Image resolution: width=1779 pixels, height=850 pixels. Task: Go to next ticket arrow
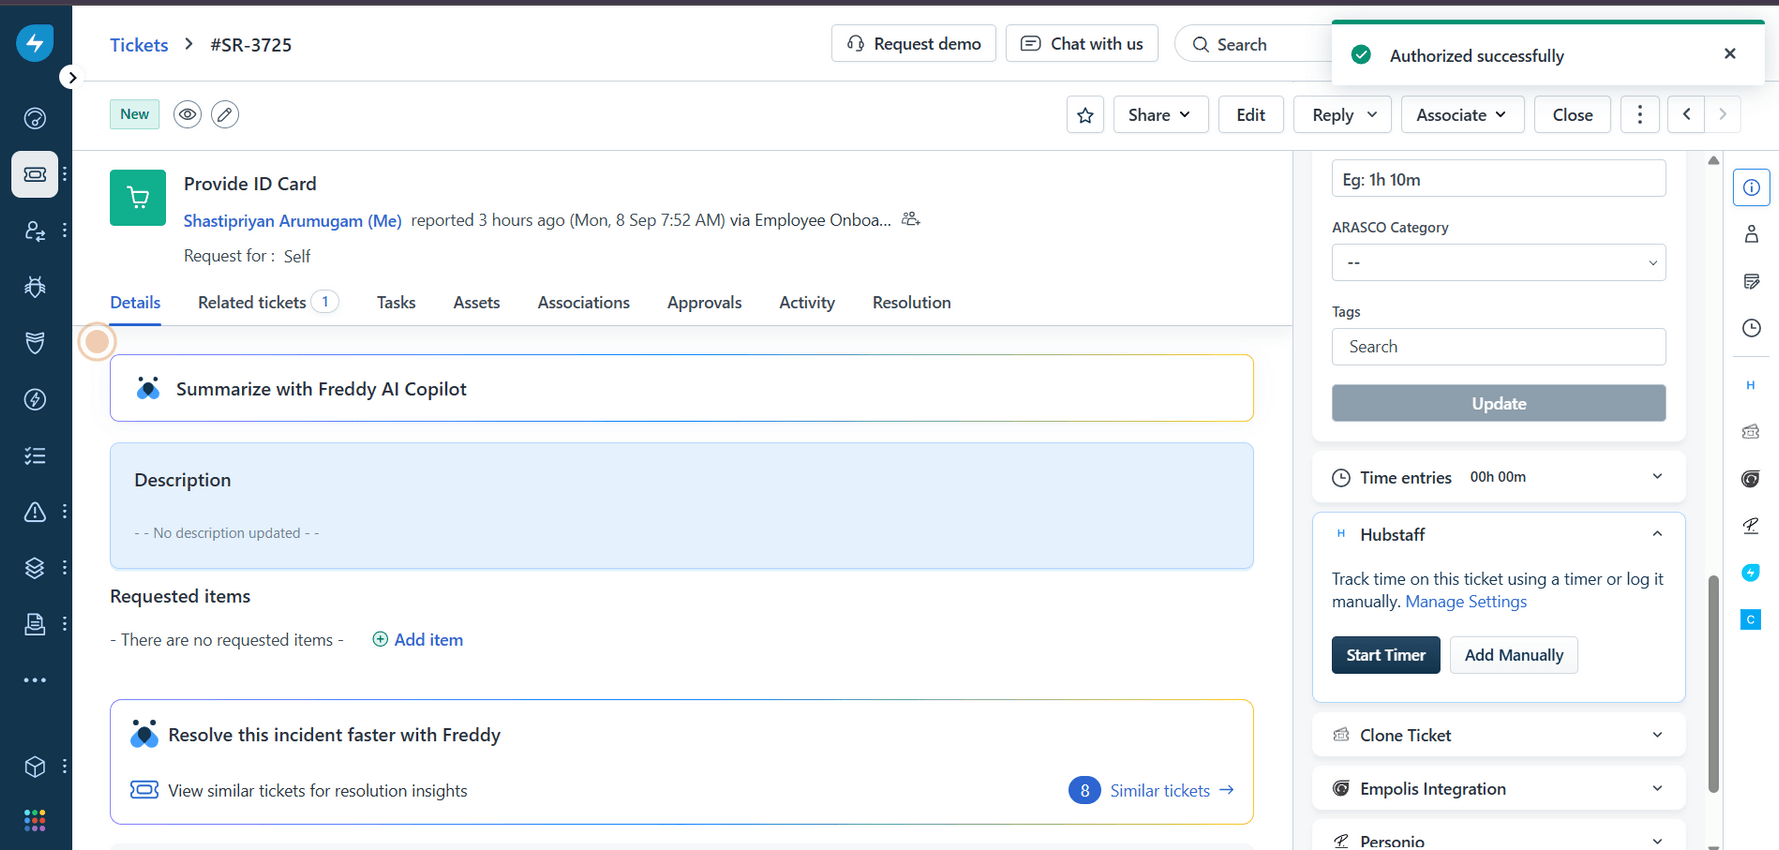[x=1722, y=115]
